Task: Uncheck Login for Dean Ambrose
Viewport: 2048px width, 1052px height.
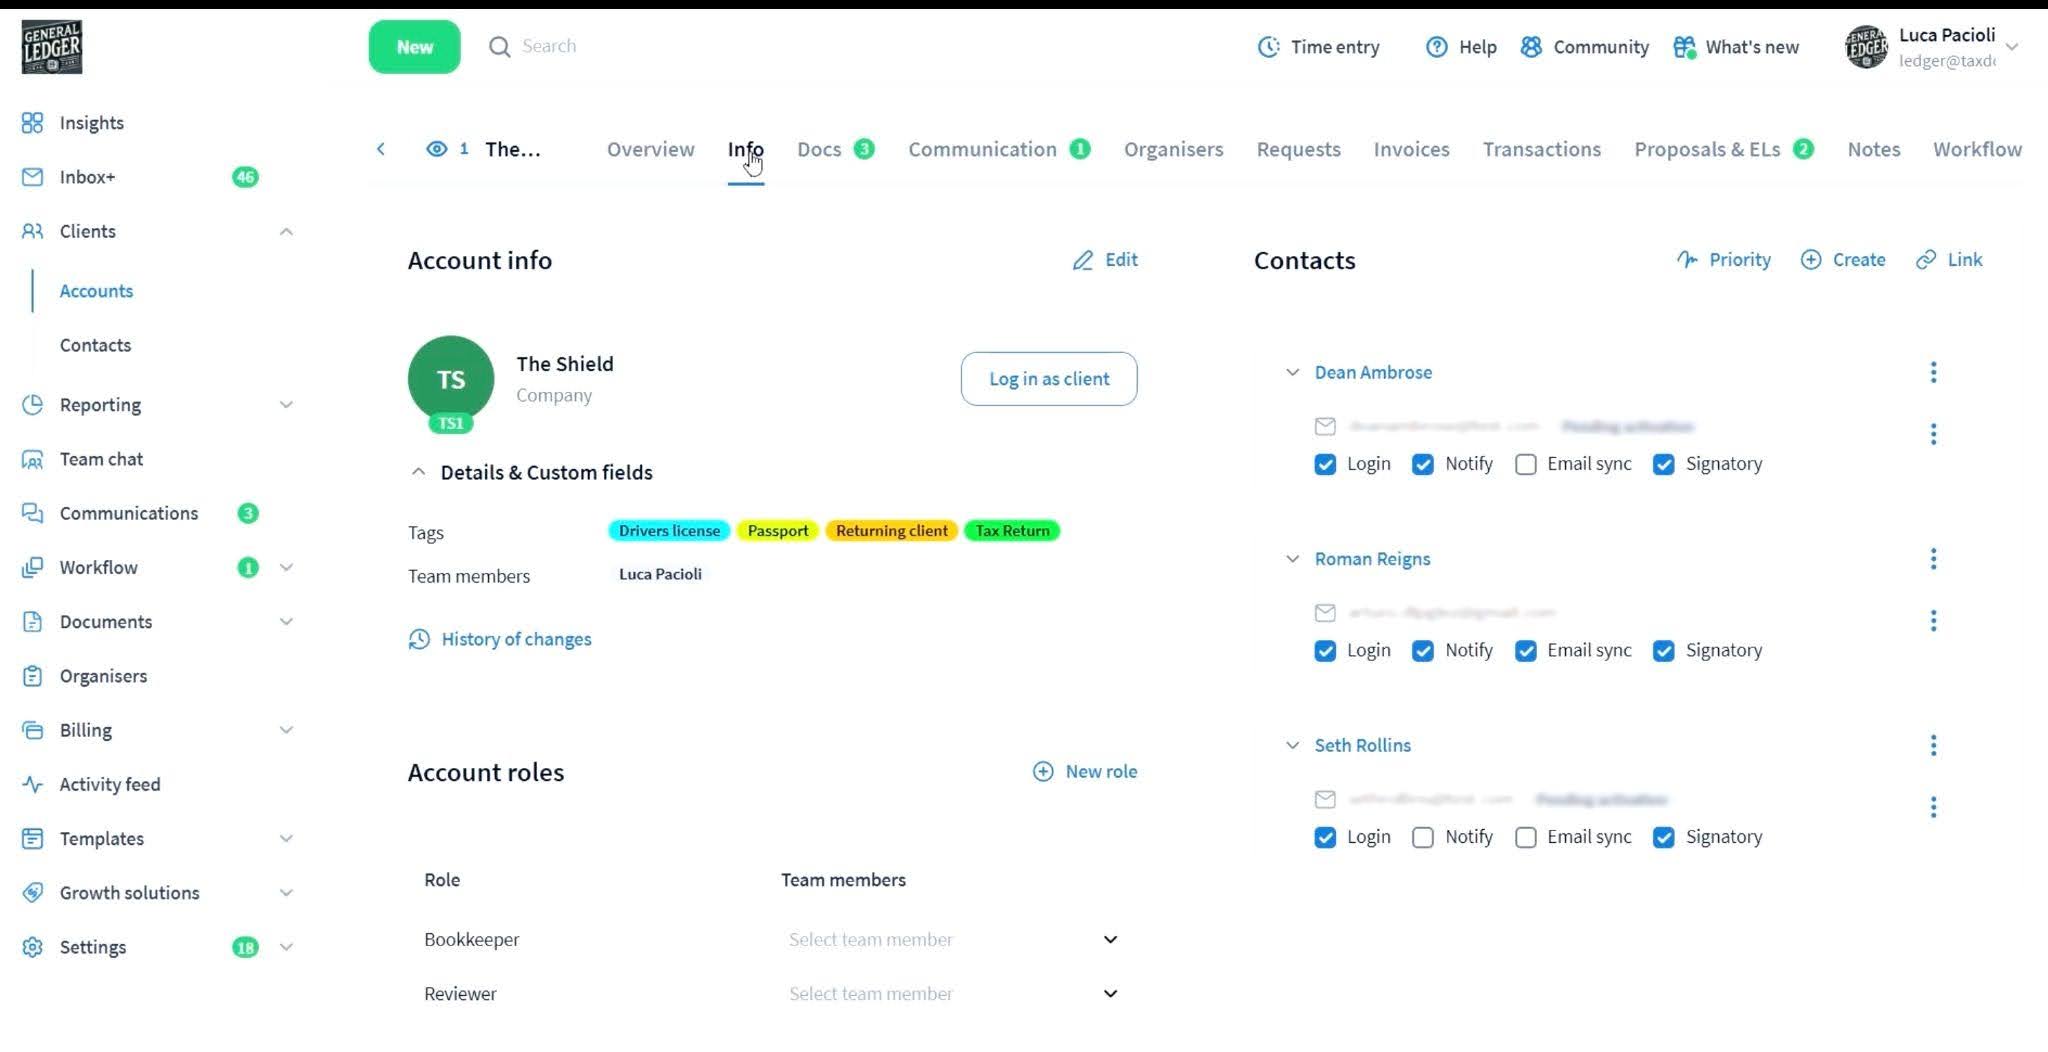Action: tap(1325, 464)
